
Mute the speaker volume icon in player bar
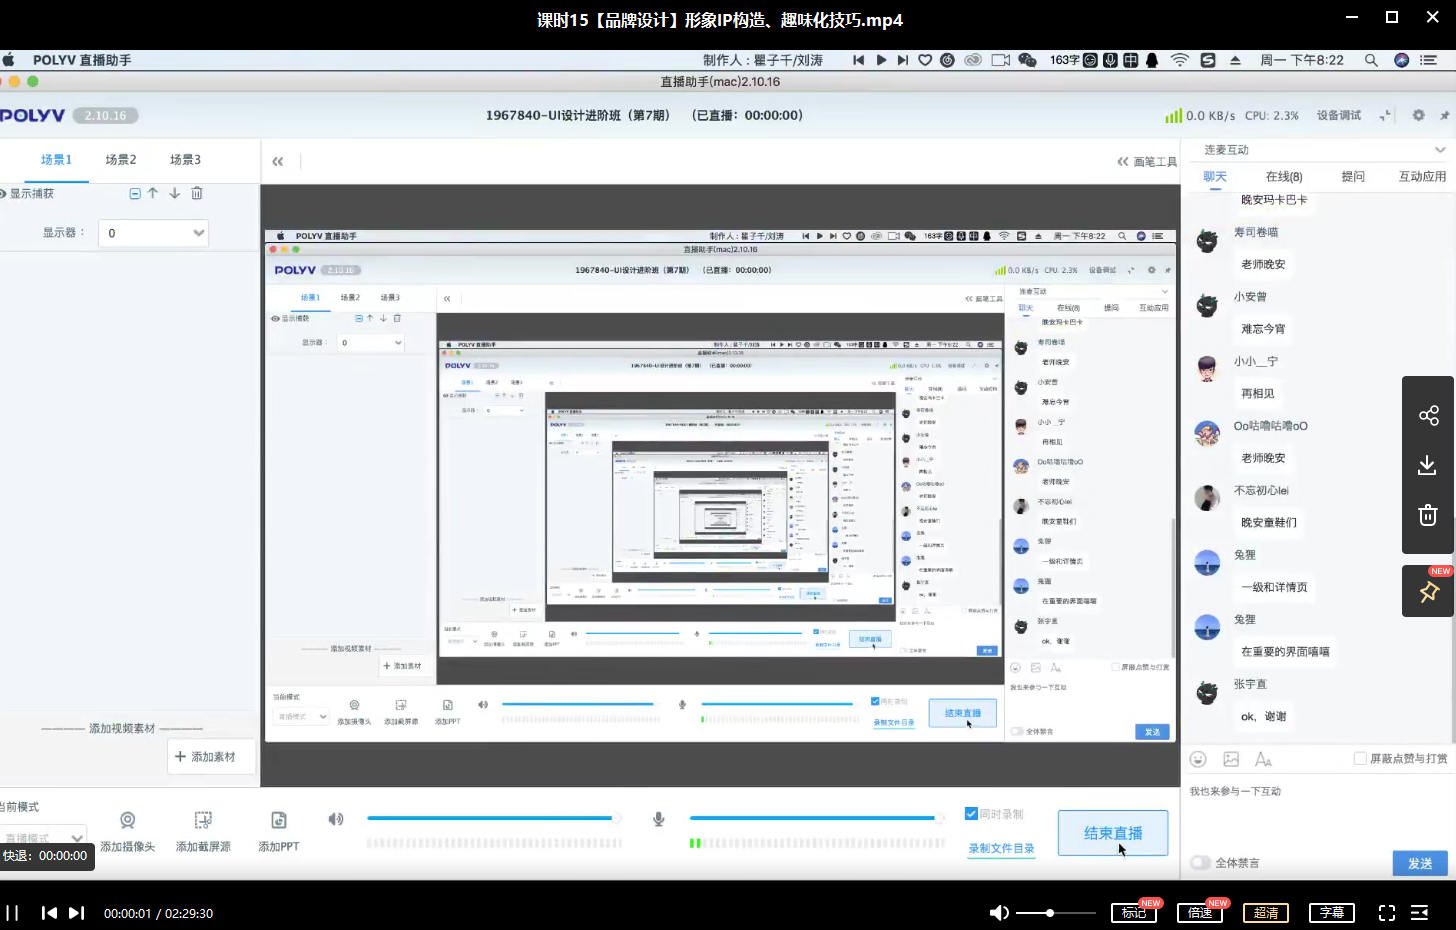(x=998, y=912)
